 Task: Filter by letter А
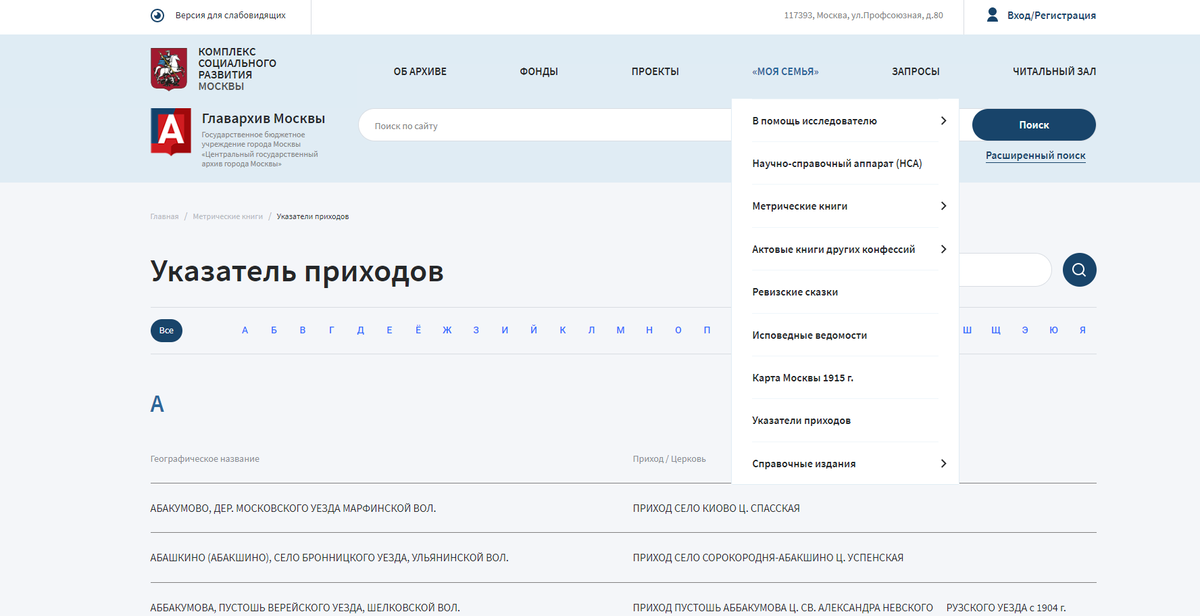pyautogui.click(x=245, y=330)
